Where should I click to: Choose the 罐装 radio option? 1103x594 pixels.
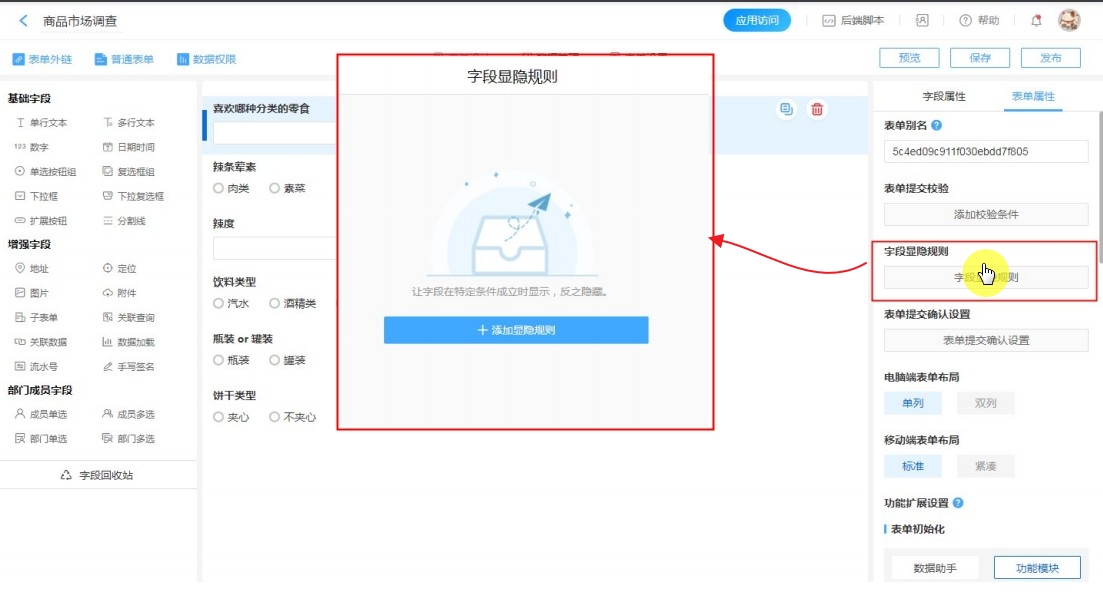tap(275, 360)
